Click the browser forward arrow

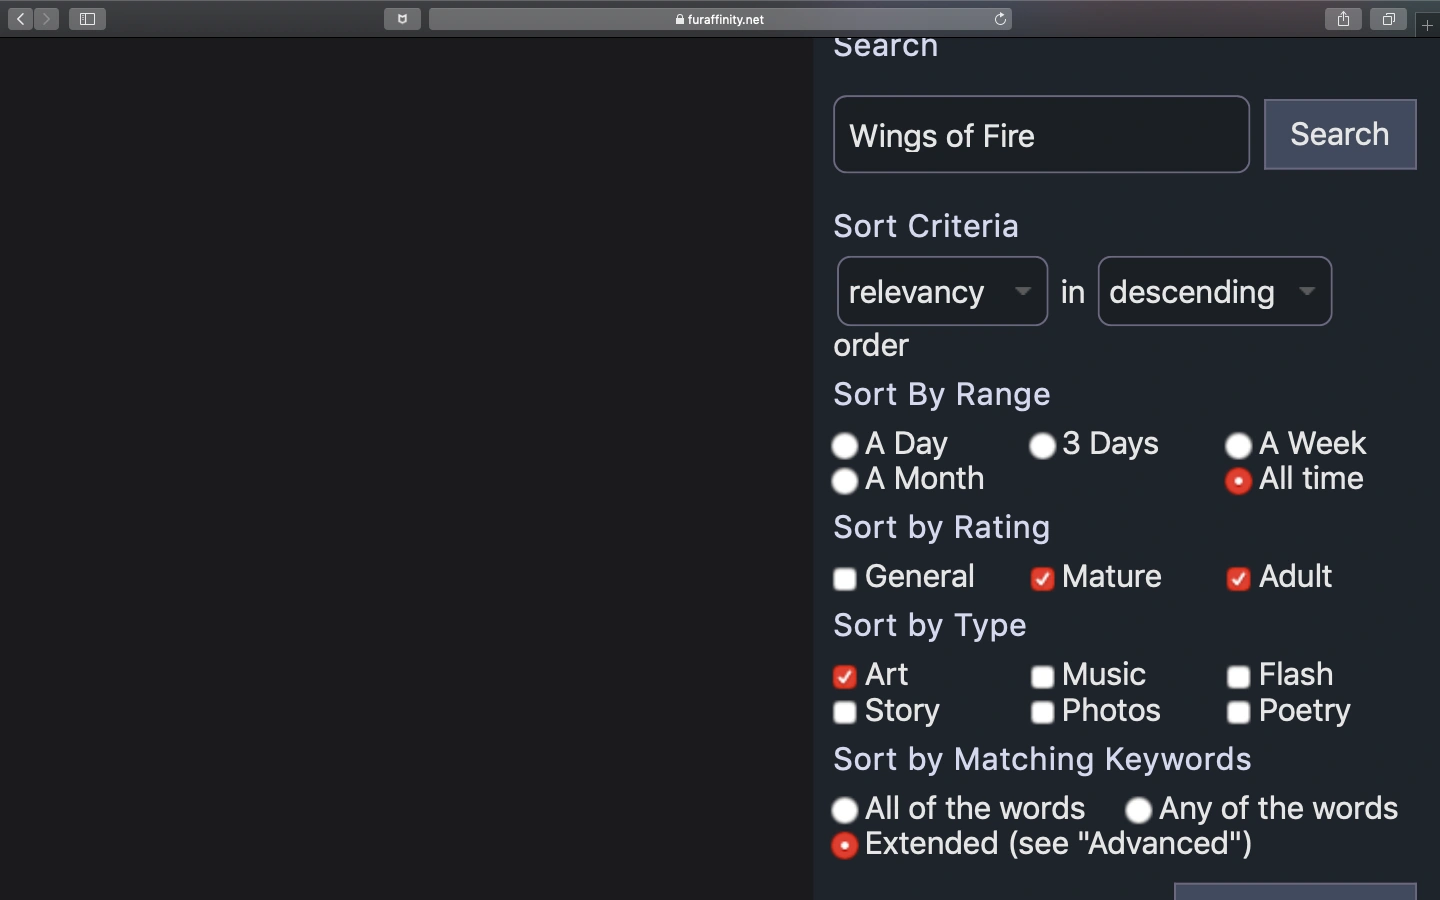47,19
